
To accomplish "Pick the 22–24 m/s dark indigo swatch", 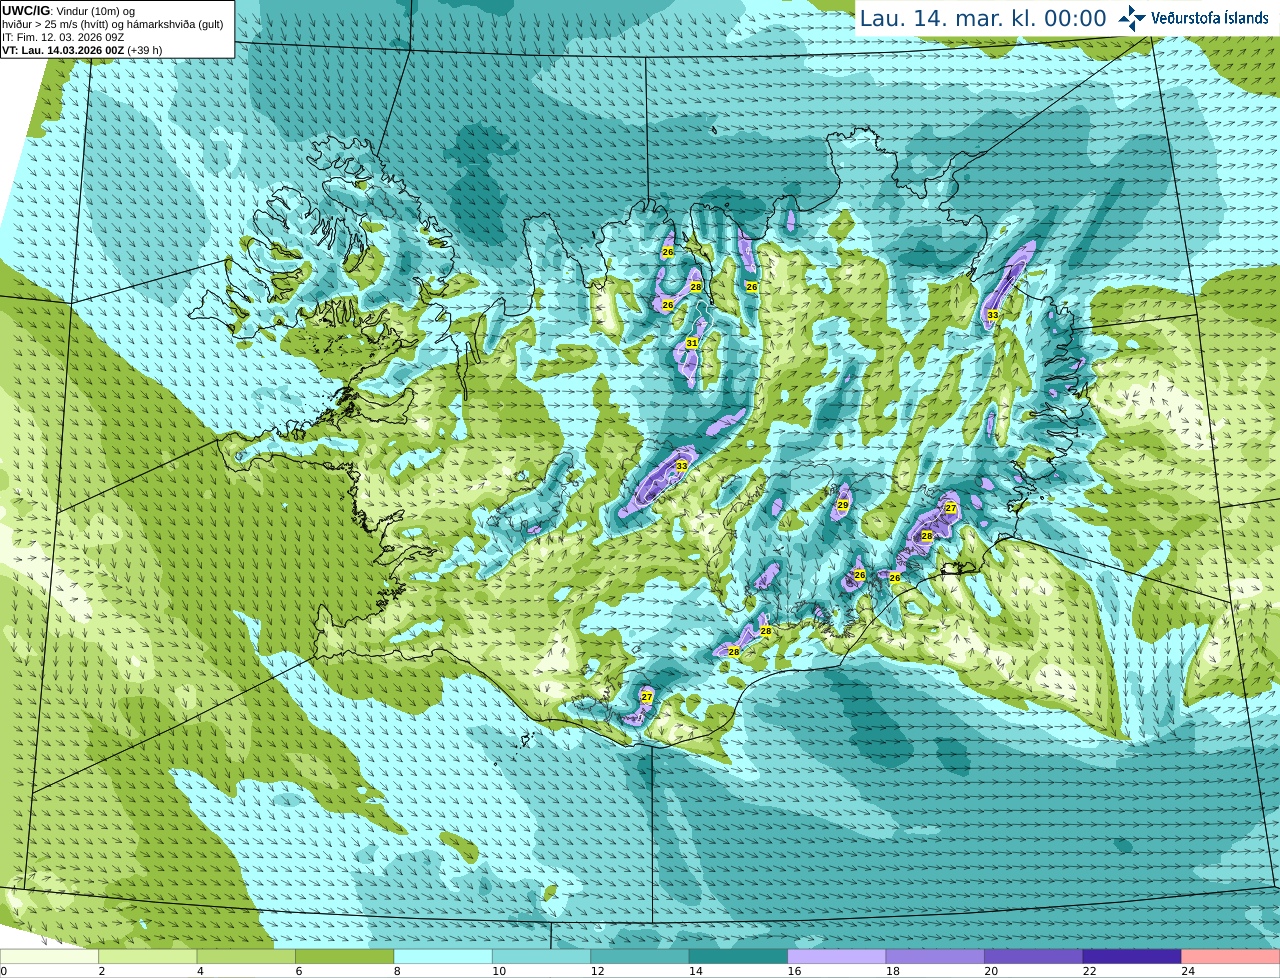I will tap(1132, 957).
